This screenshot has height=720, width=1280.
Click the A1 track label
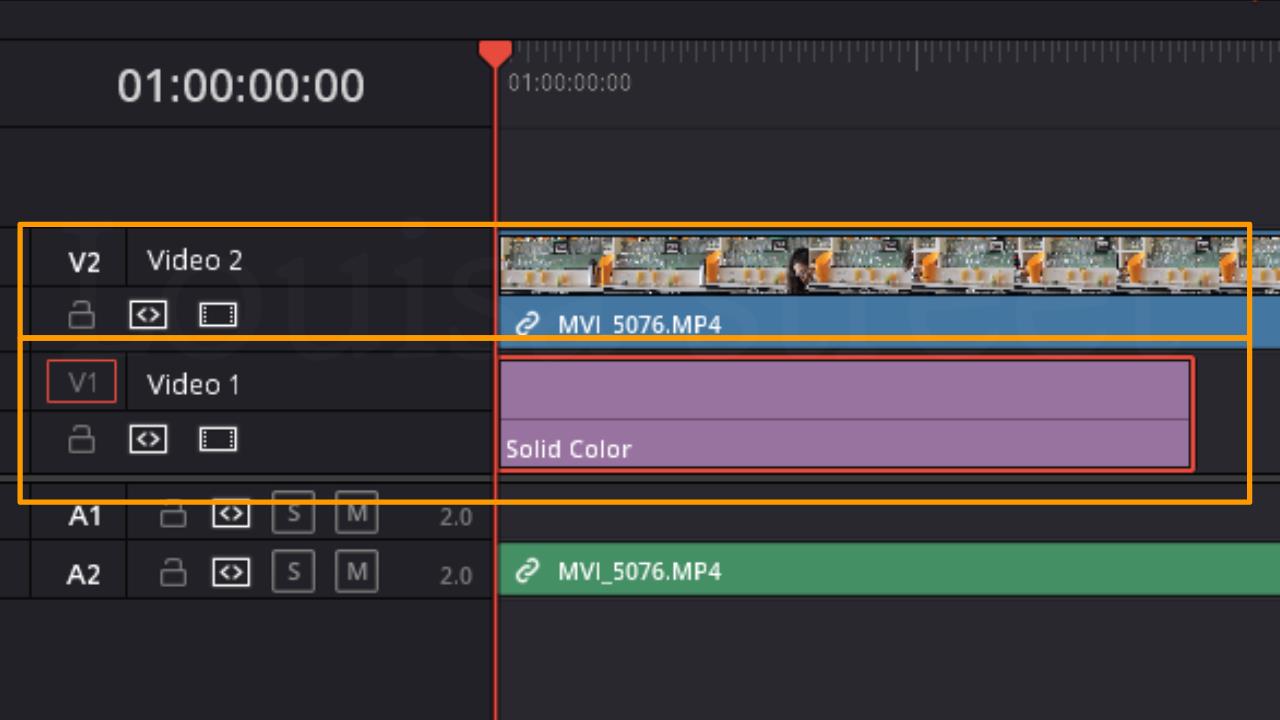pyautogui.click(x=85, y=516)
